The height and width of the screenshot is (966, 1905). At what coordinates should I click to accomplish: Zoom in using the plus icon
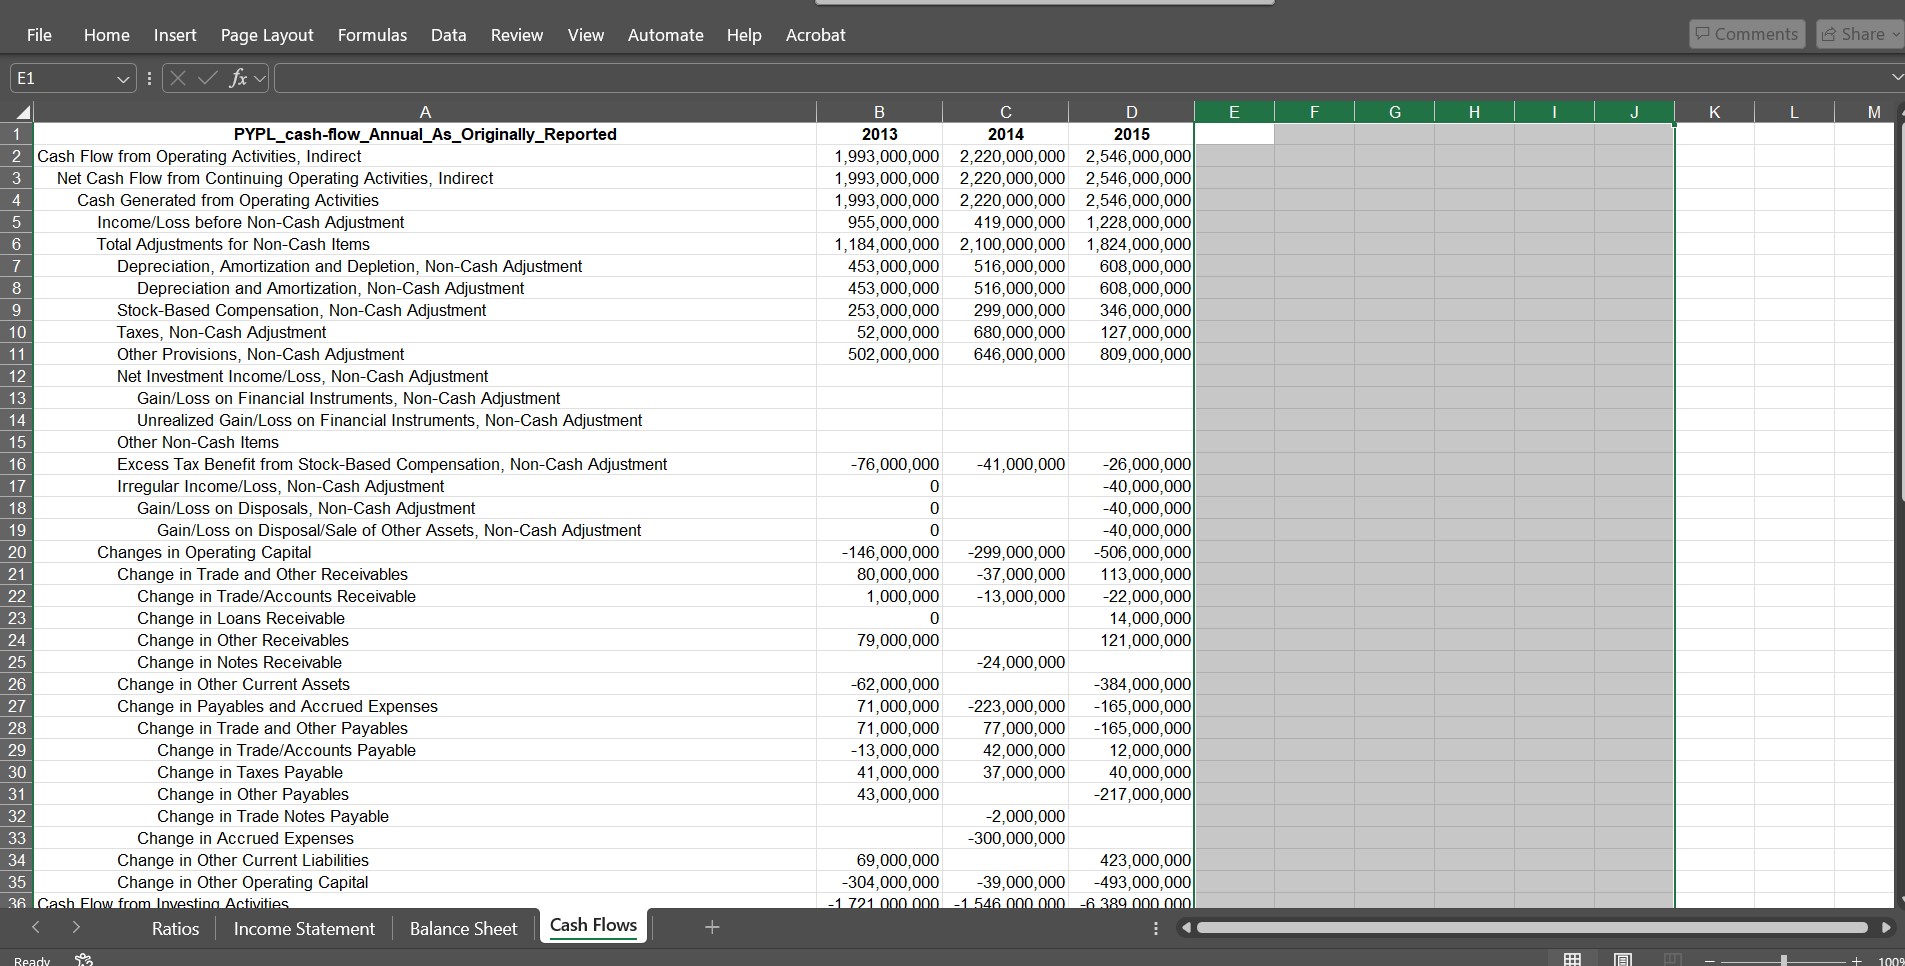[x=1856, y=961]
